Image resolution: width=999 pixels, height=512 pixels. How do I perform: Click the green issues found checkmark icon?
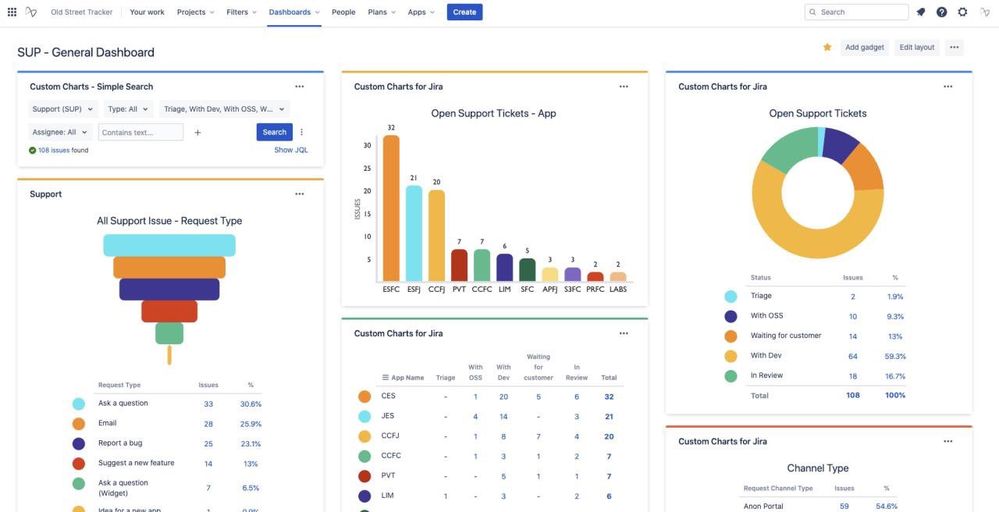pyautogui.click(x=32, y=150)
